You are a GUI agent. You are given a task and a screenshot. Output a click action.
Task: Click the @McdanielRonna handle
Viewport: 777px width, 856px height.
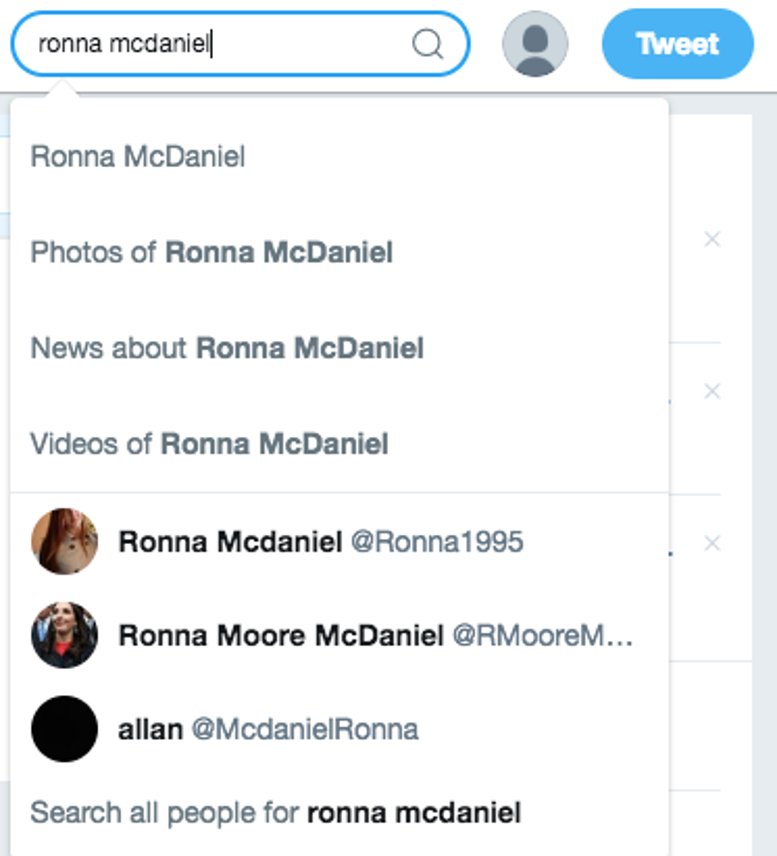point(304,729)
